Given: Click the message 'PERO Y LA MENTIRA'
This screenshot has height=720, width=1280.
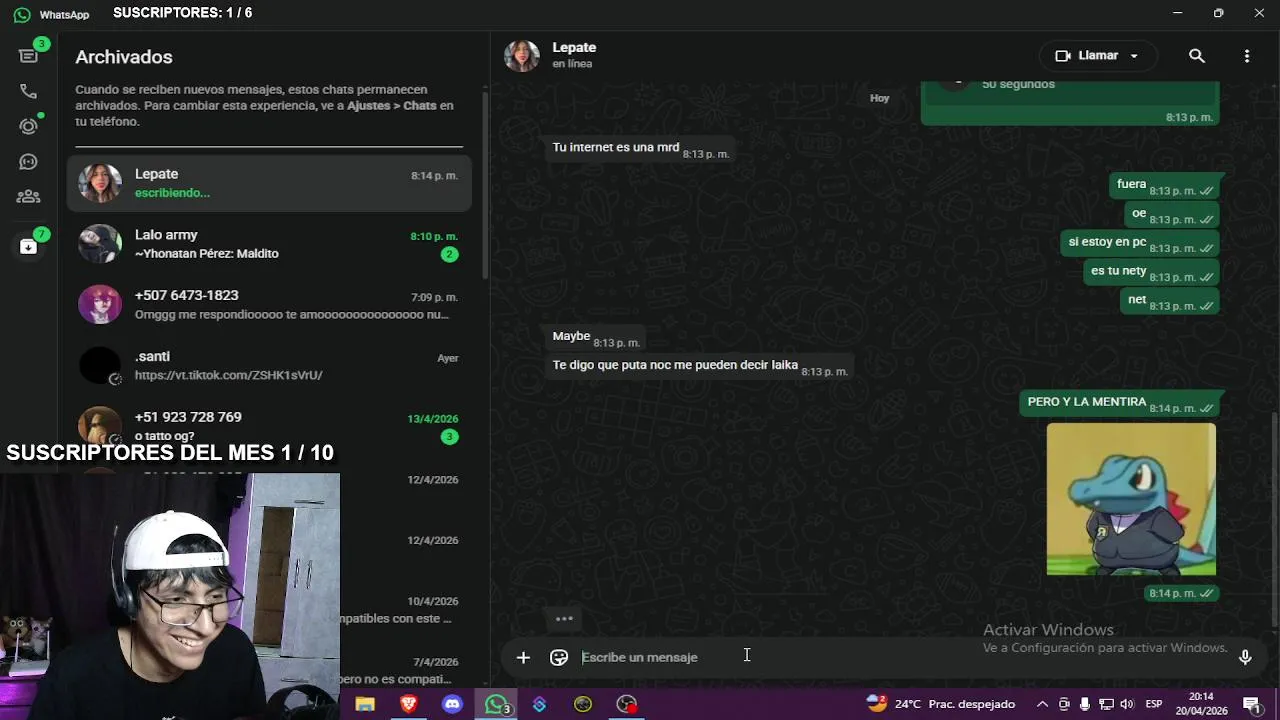Looking at the screenshot, I should tap(1120, 403).
